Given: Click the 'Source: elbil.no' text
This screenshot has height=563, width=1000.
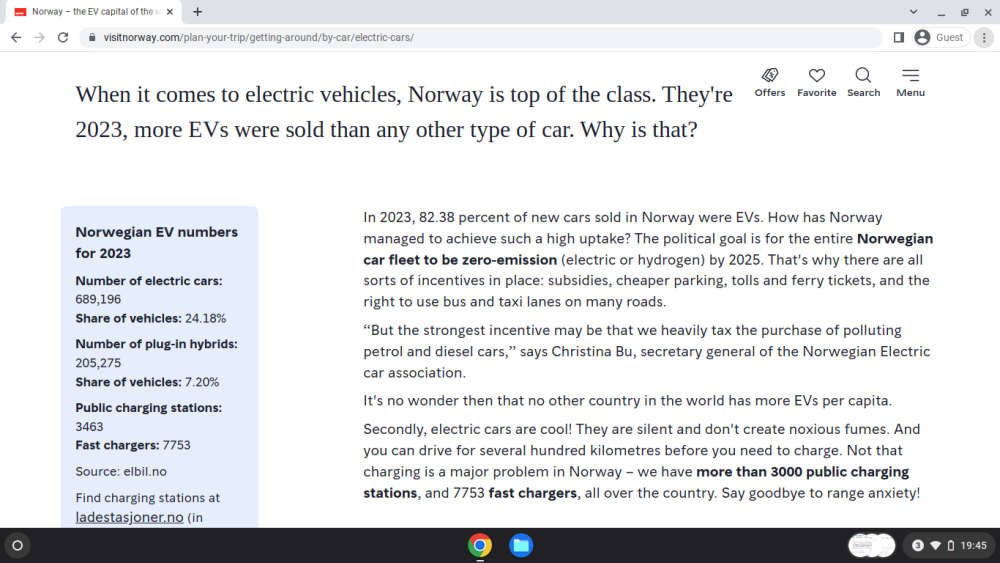Looking at the screenshot, I should tap(121, 472).
